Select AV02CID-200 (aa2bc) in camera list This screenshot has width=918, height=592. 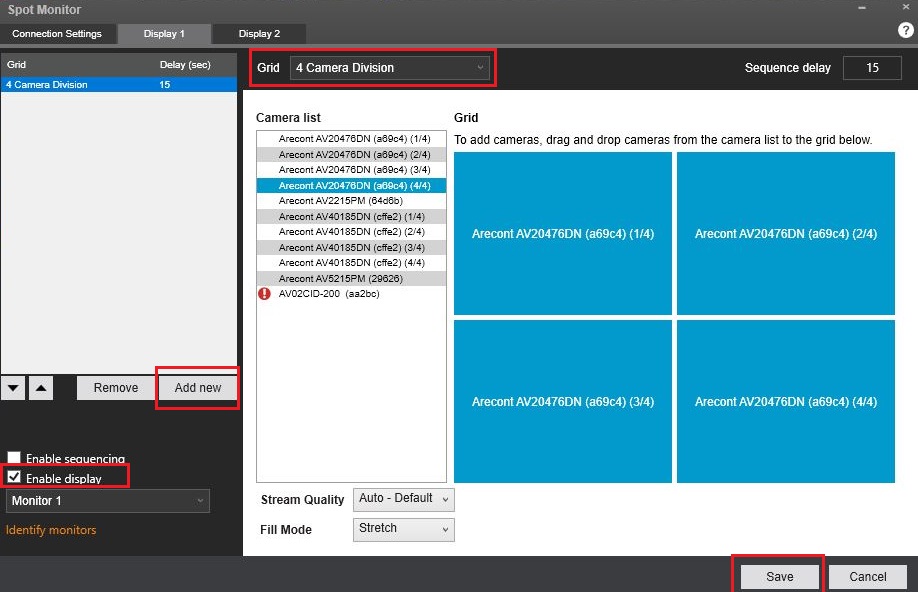(351, 294)
